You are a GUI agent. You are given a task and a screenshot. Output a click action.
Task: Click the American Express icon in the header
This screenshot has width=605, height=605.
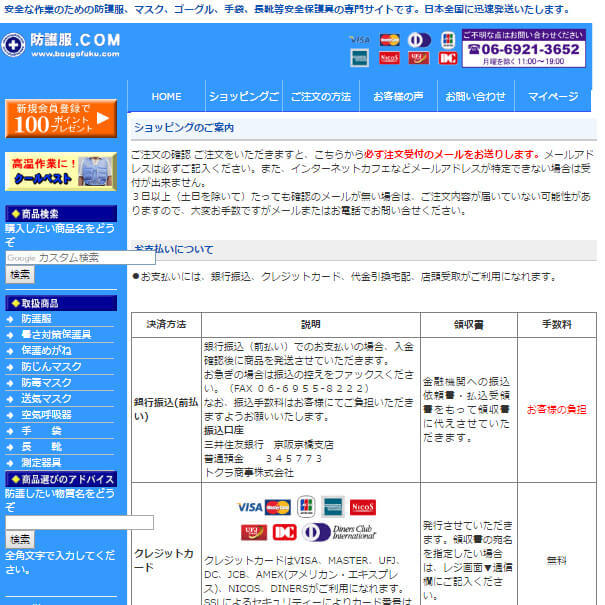pos(359,58)
